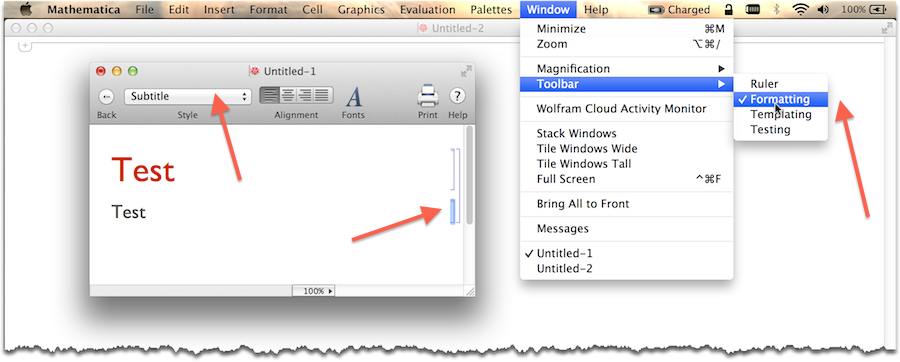The height and width of the screenshot is (362, 900).
Task: Expand the Toolbar submenu
Action: [627, 84]
